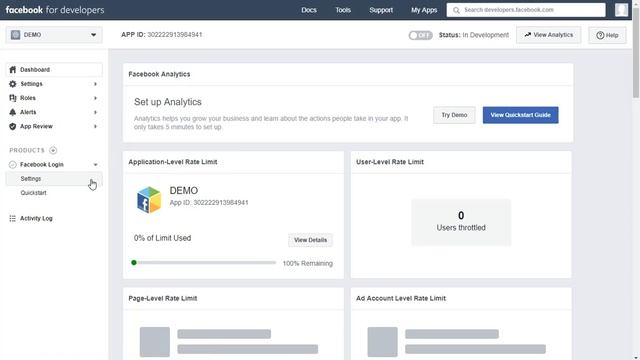
Task: Click the Set up Analytics title
Action: (168, 102)
